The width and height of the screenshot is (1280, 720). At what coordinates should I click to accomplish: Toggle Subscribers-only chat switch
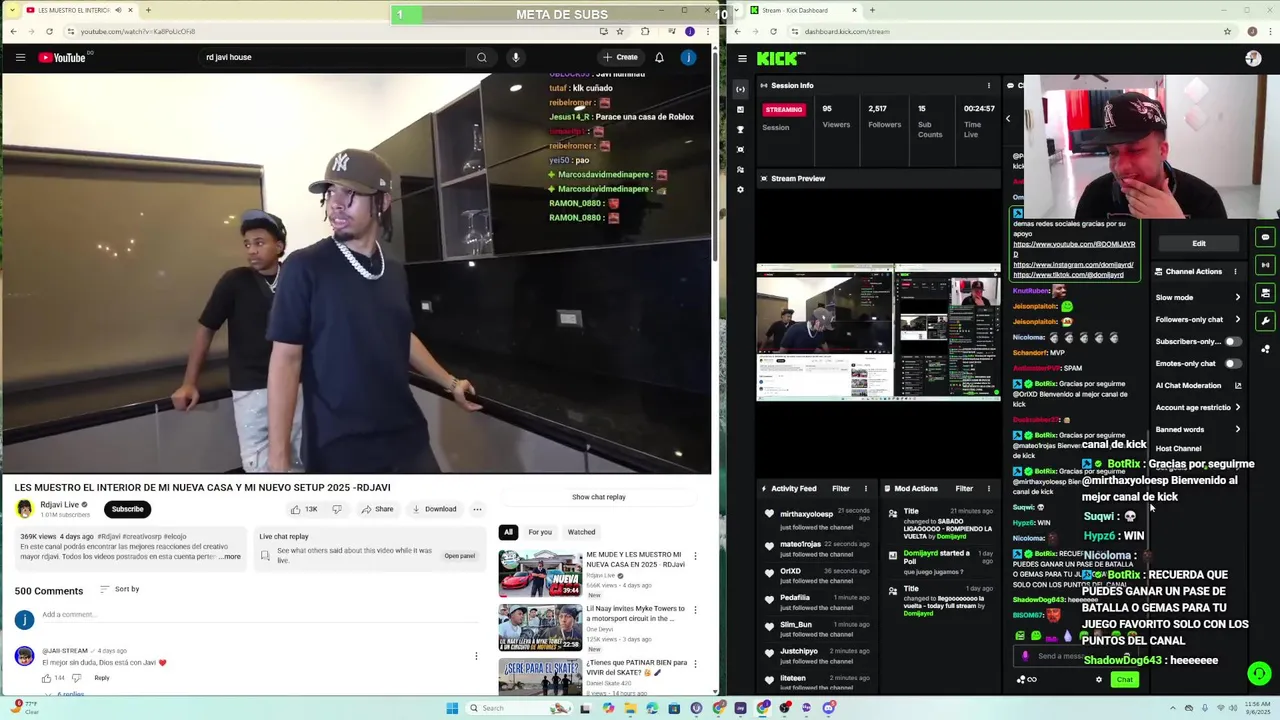point(1233,341)
